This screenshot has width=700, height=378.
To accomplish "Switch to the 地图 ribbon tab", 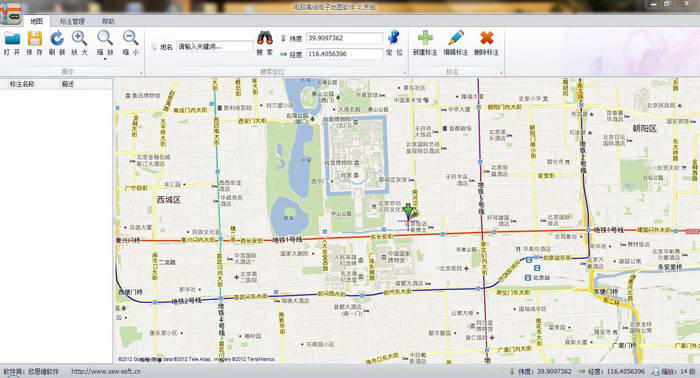I will [37, 21].
